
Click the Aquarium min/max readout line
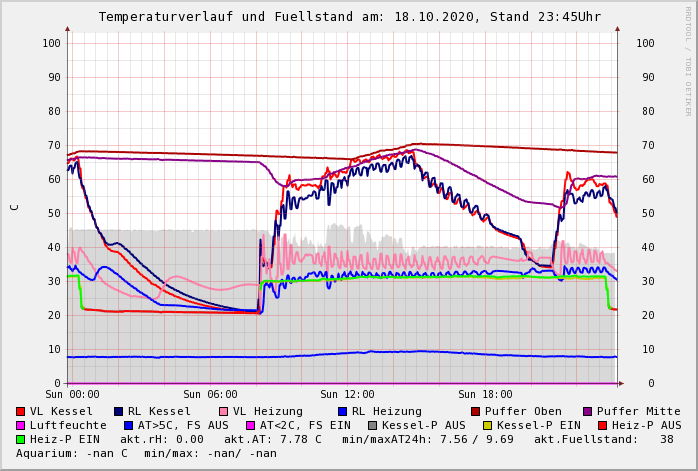(x=146, y=453)
